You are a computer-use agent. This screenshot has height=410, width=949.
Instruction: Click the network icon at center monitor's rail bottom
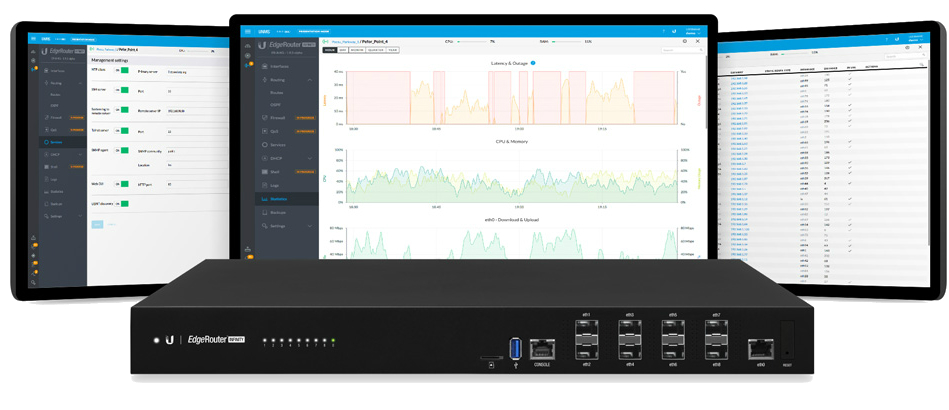pyautogui.click(x=248, y=248)
